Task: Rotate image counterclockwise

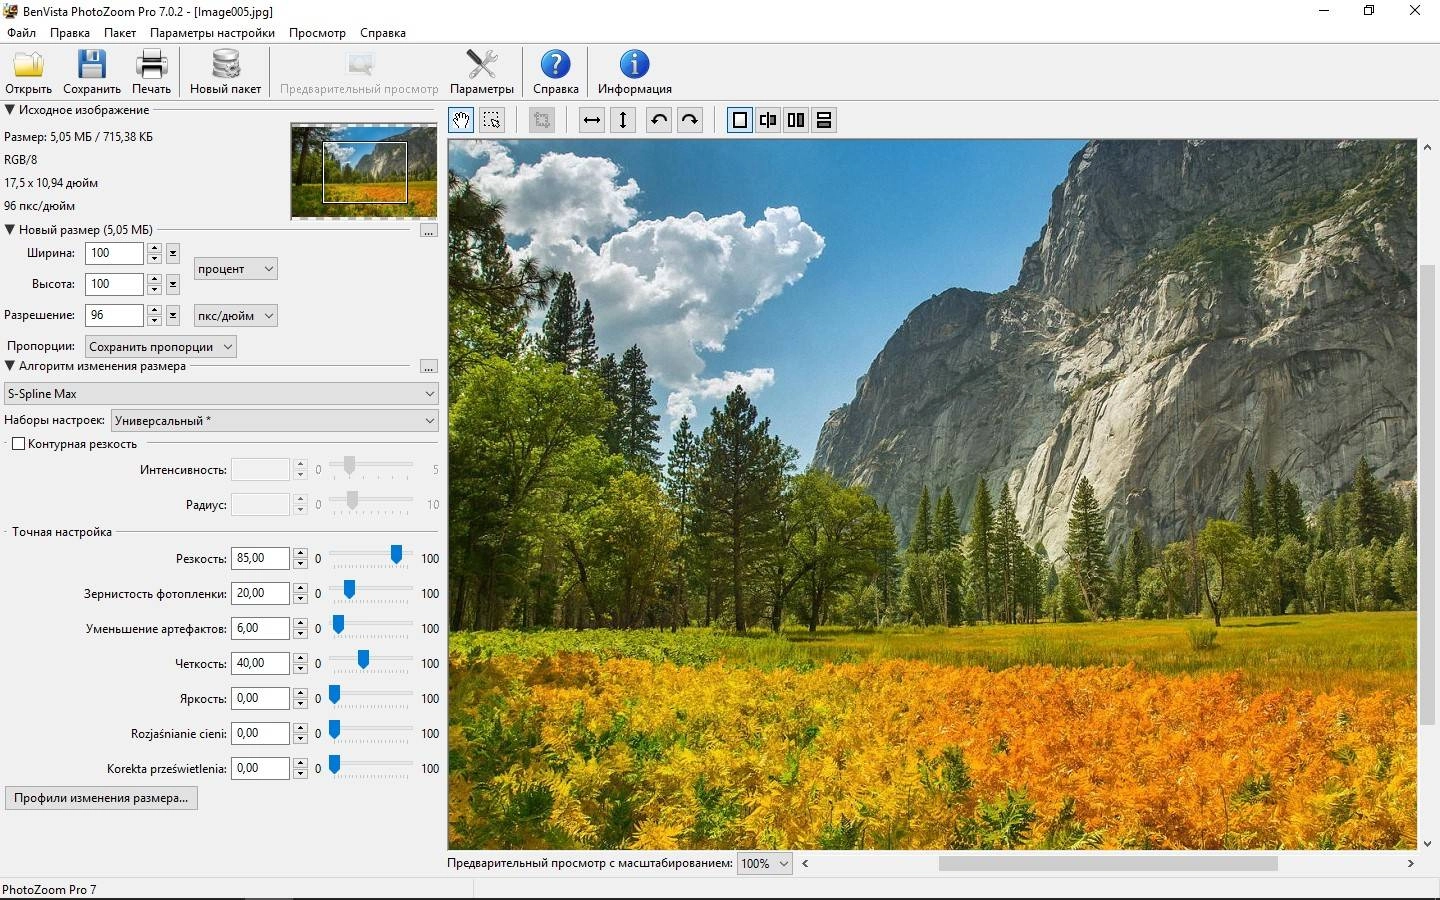Action: pyautogui.click(x=658, y=120)
